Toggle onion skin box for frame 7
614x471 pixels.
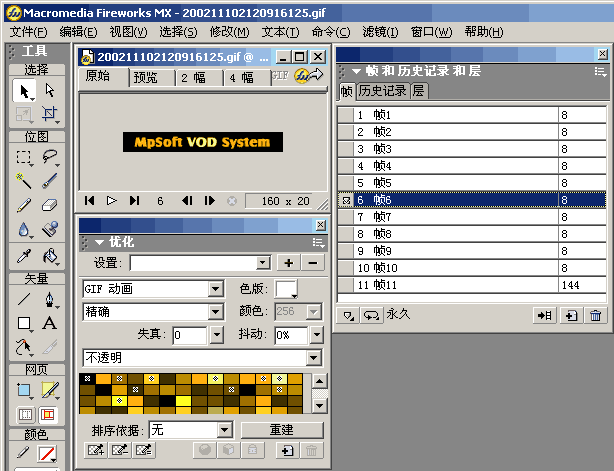pyautogui.click(x=346, y=217)
